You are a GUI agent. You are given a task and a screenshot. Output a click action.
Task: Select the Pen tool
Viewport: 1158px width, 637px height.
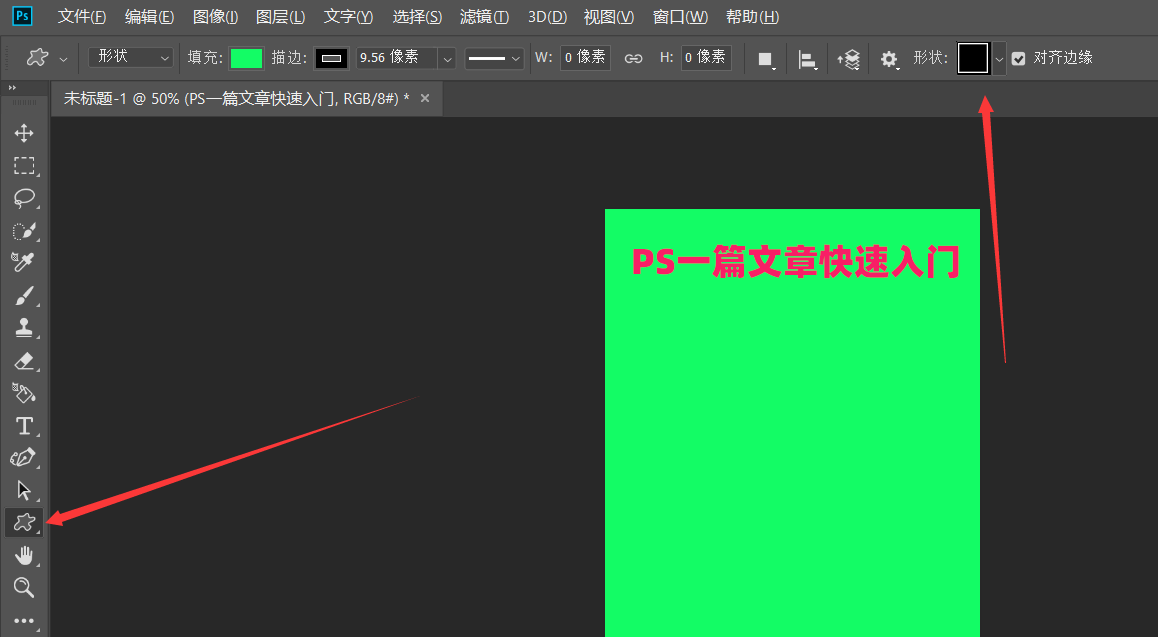(x=24, y=458)
